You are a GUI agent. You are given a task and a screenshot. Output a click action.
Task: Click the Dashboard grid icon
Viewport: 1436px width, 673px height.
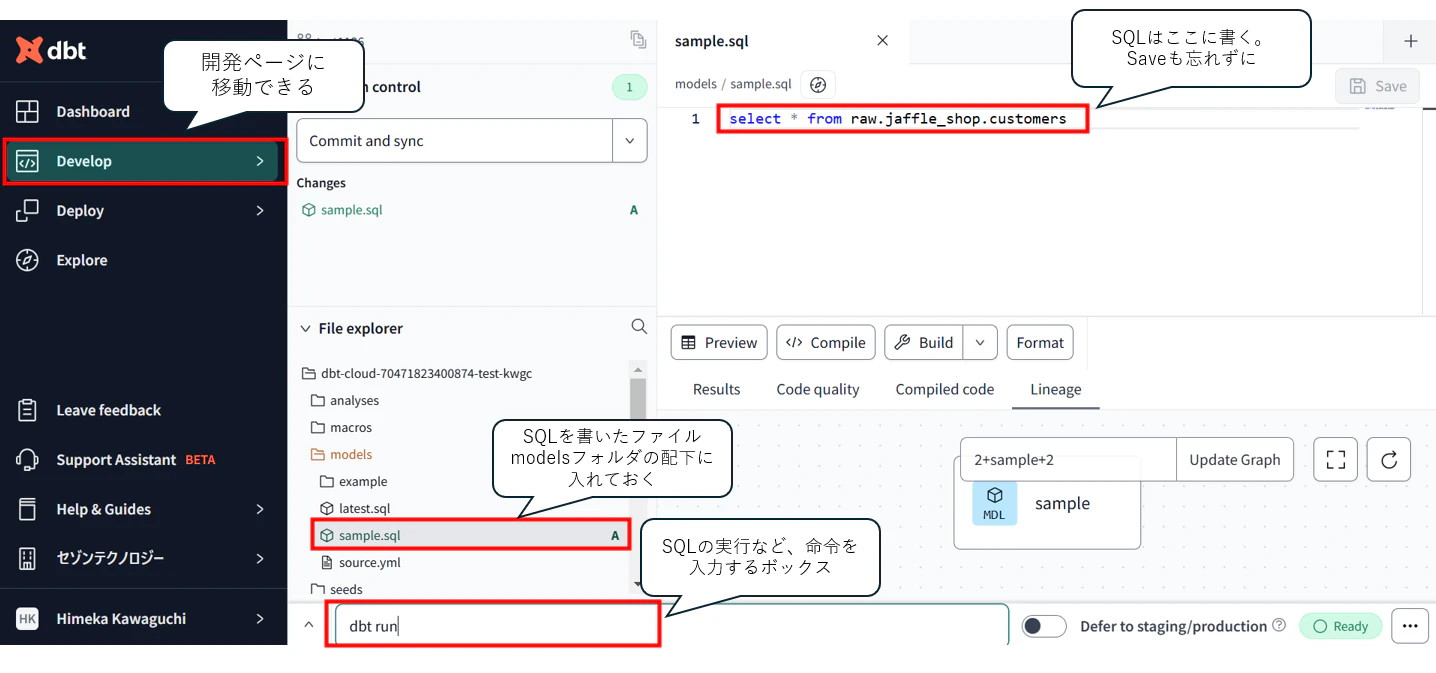[27, 111]
